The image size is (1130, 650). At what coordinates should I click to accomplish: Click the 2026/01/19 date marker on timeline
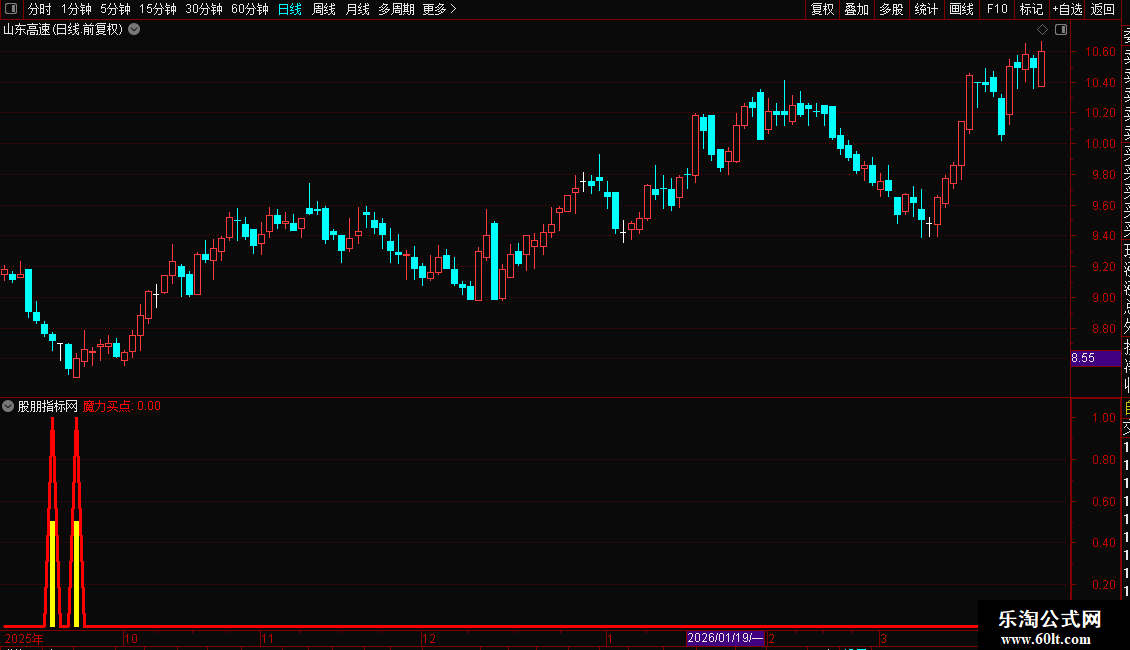tap(725, 638)
